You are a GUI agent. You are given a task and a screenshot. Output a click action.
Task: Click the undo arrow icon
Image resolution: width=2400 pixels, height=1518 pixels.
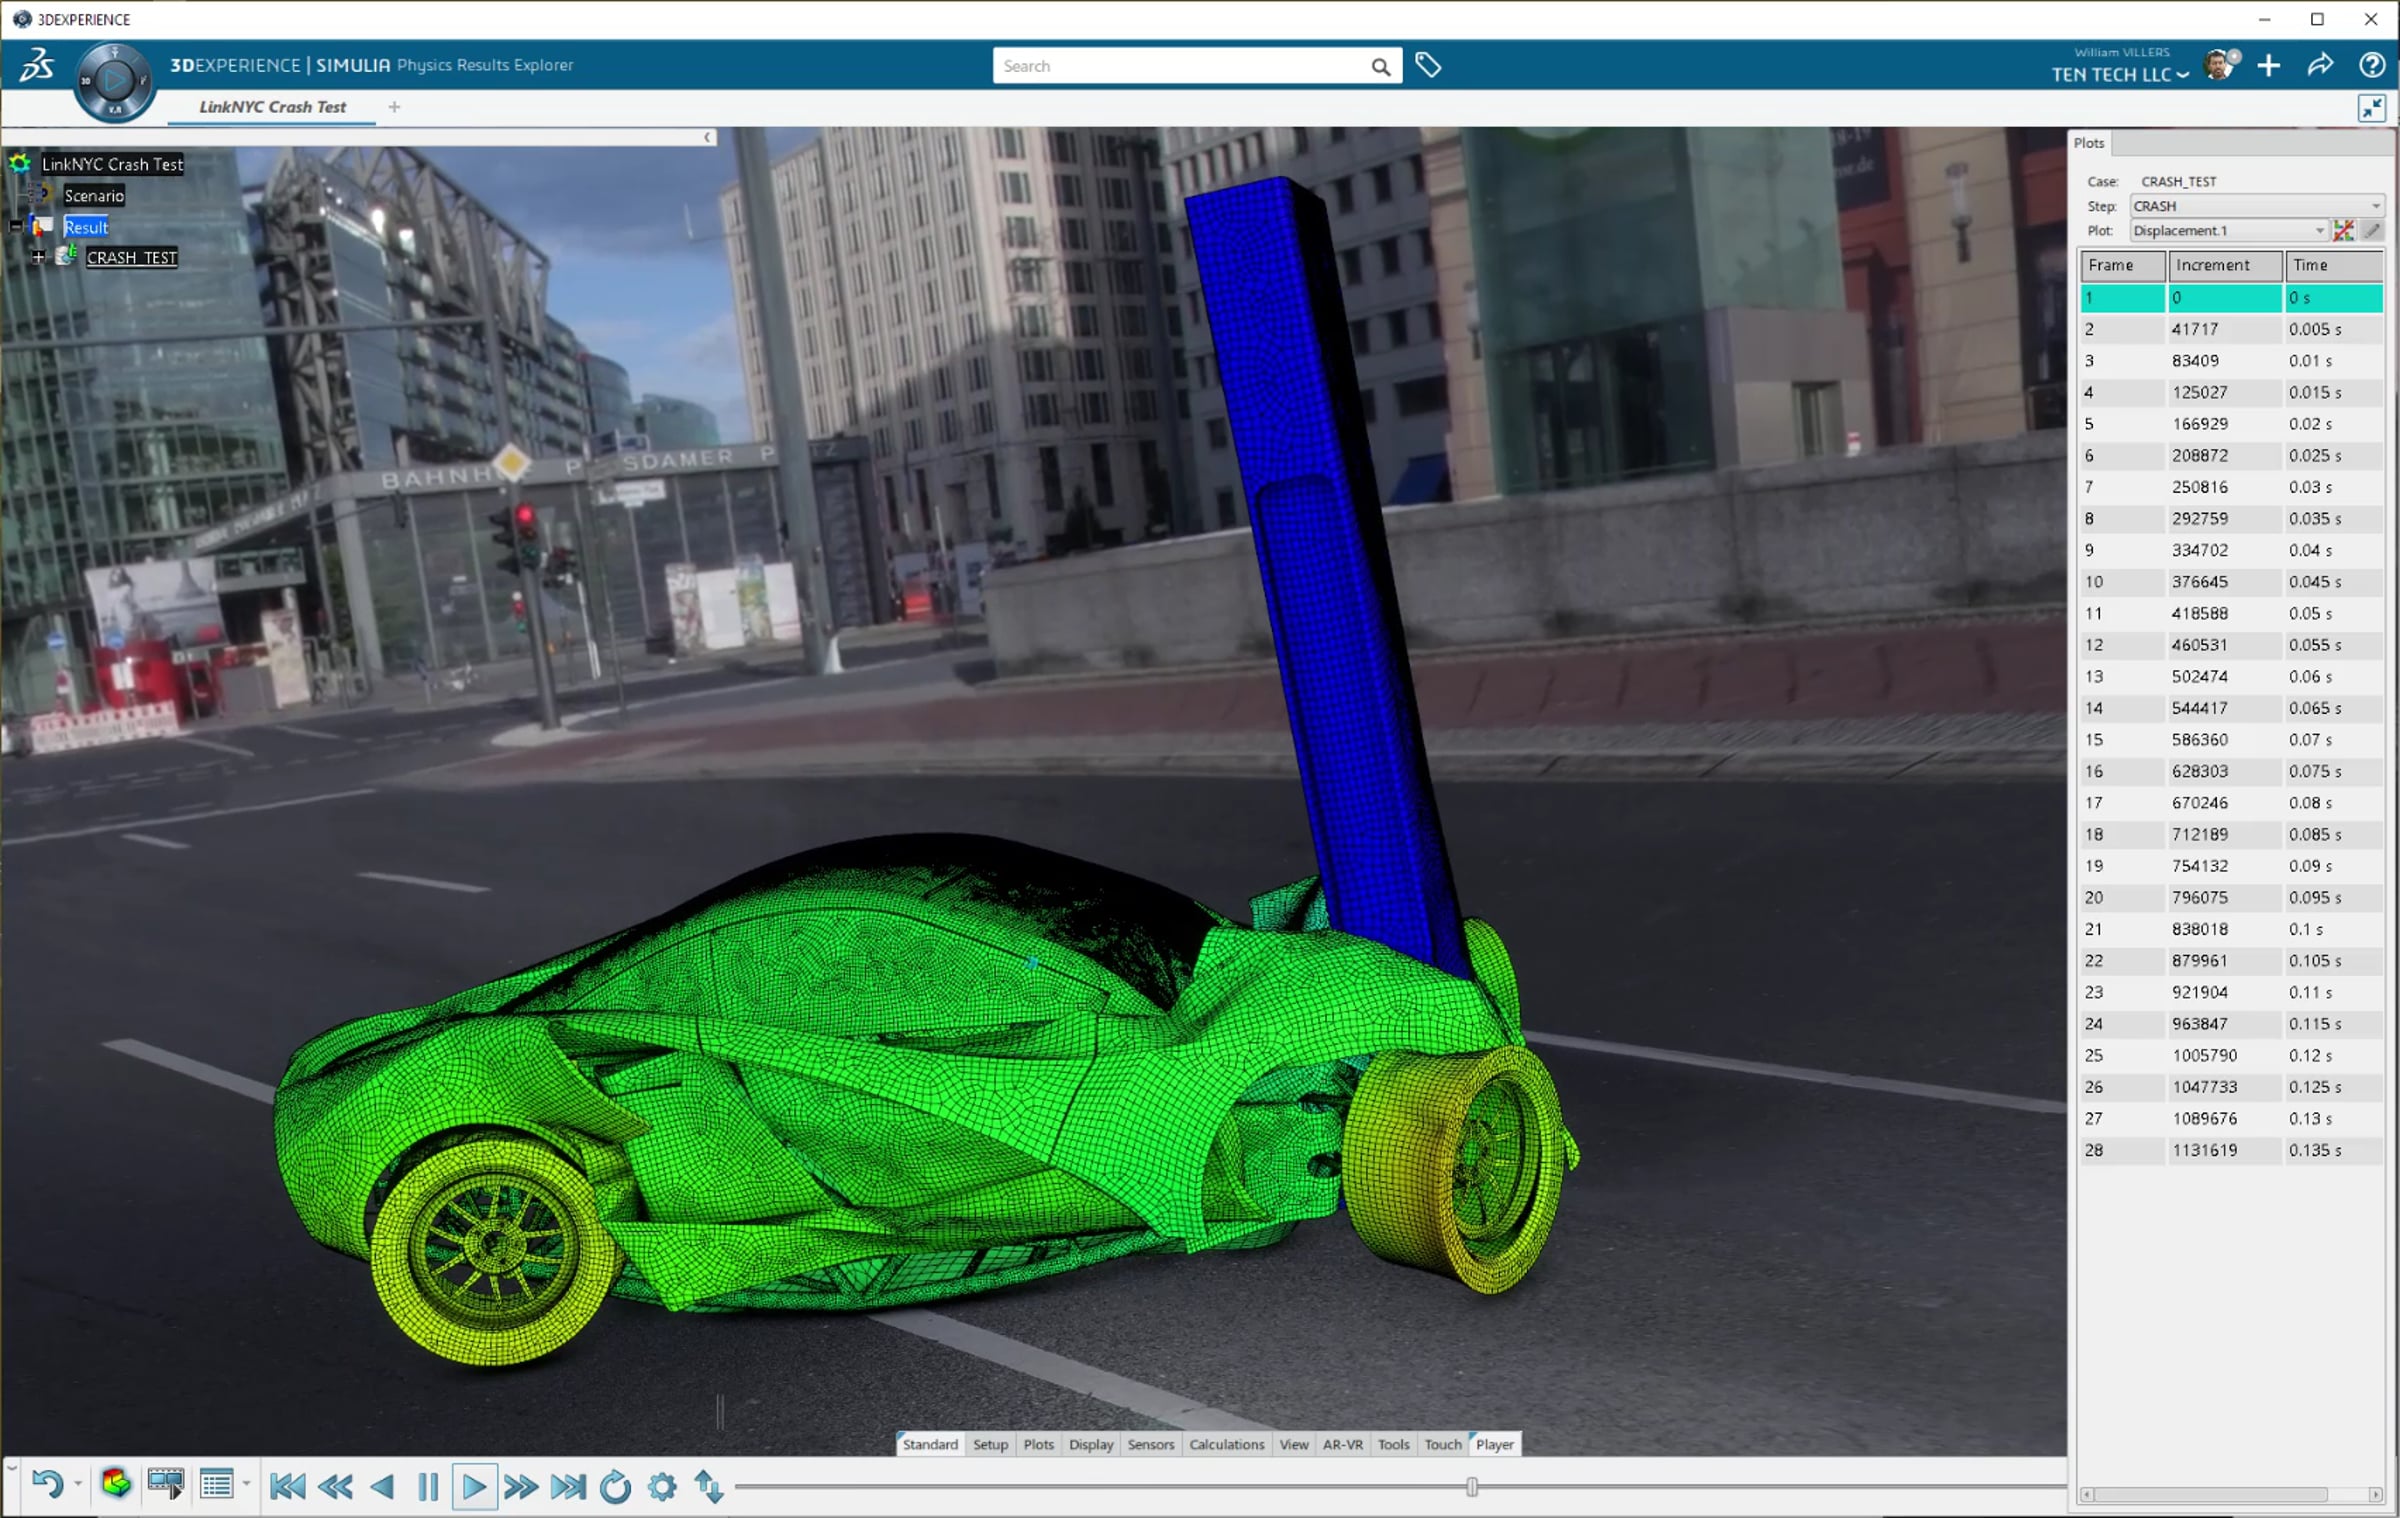tap(46, 1484)
